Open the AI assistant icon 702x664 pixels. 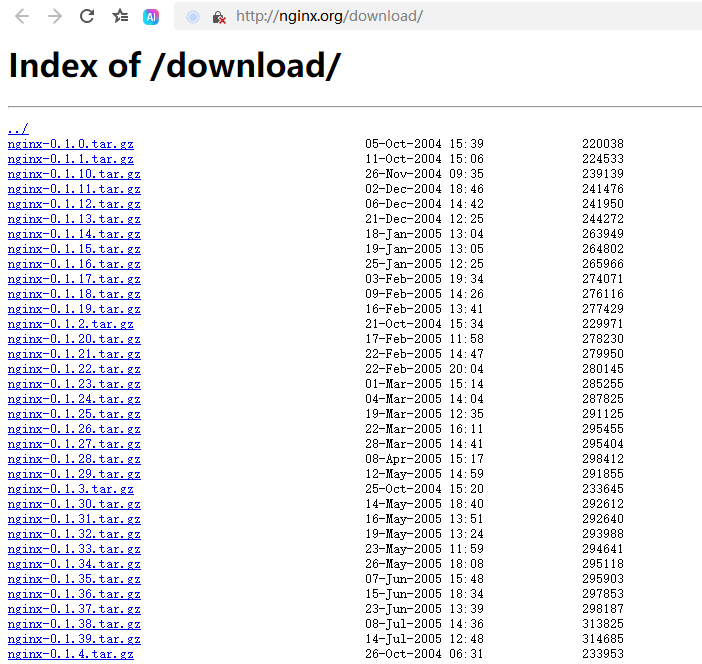point(151,17)
